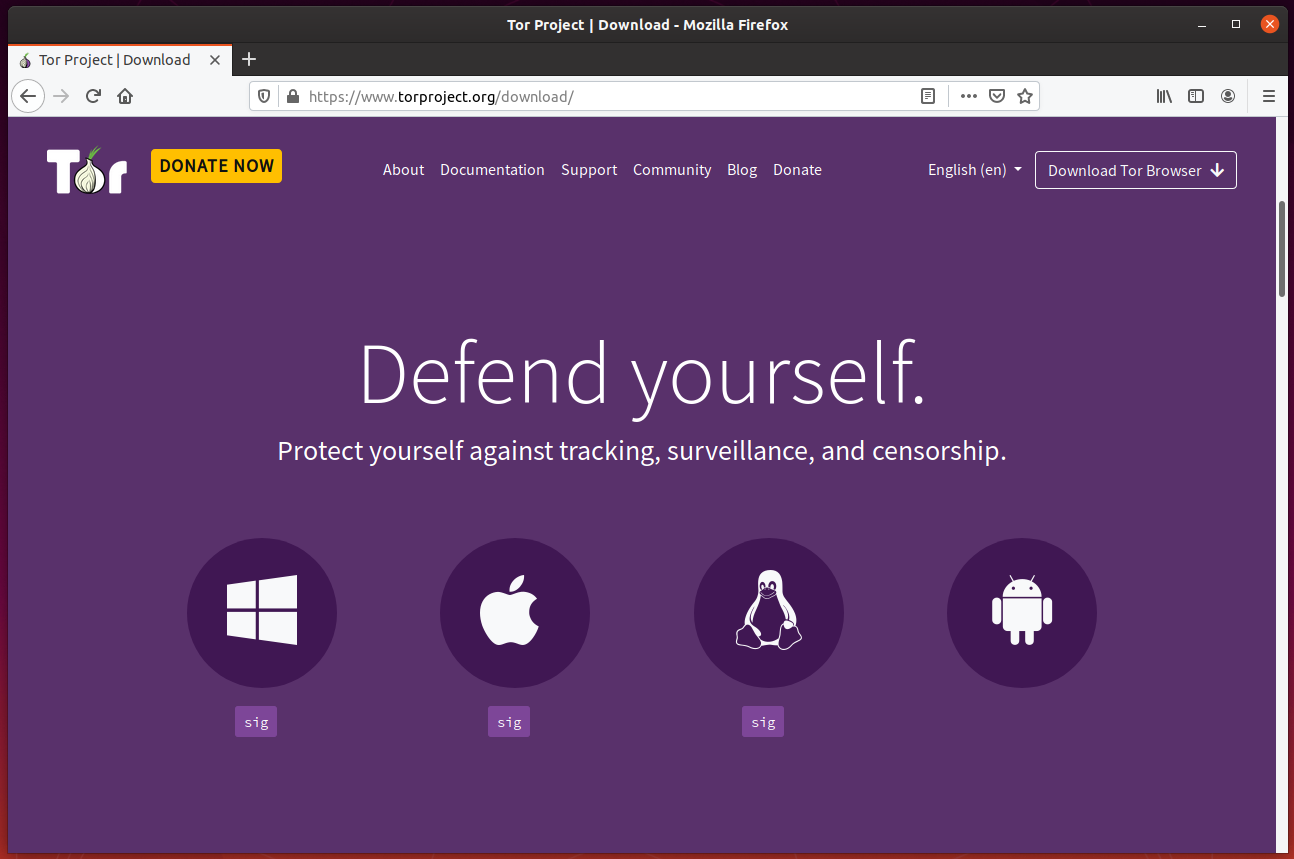Open Firefox Account profile icon
1294x859 pixels.
point(1228,96)
